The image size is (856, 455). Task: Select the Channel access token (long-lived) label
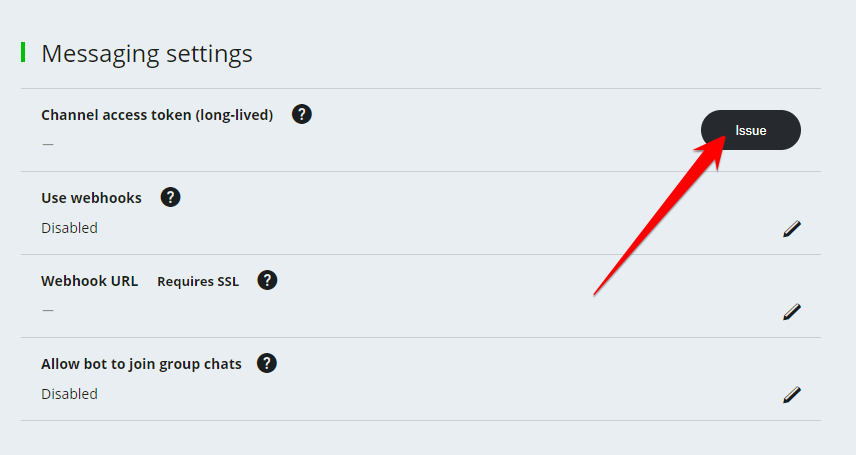coord(157,115)
